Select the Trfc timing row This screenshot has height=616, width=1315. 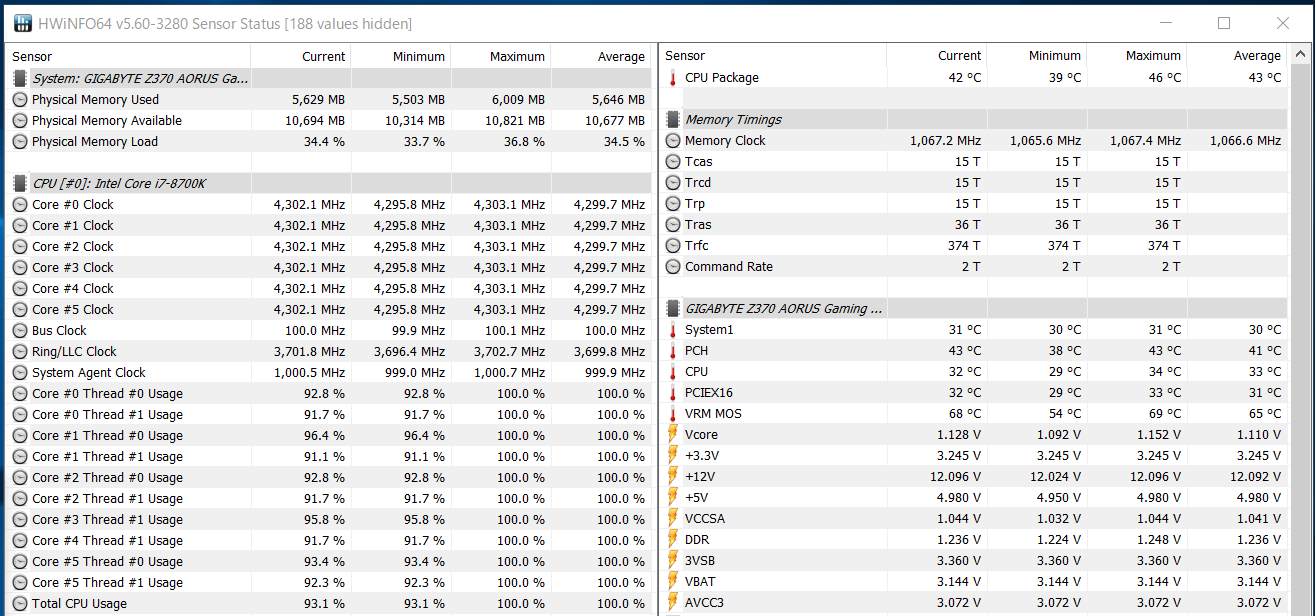(x=974, y=246)
